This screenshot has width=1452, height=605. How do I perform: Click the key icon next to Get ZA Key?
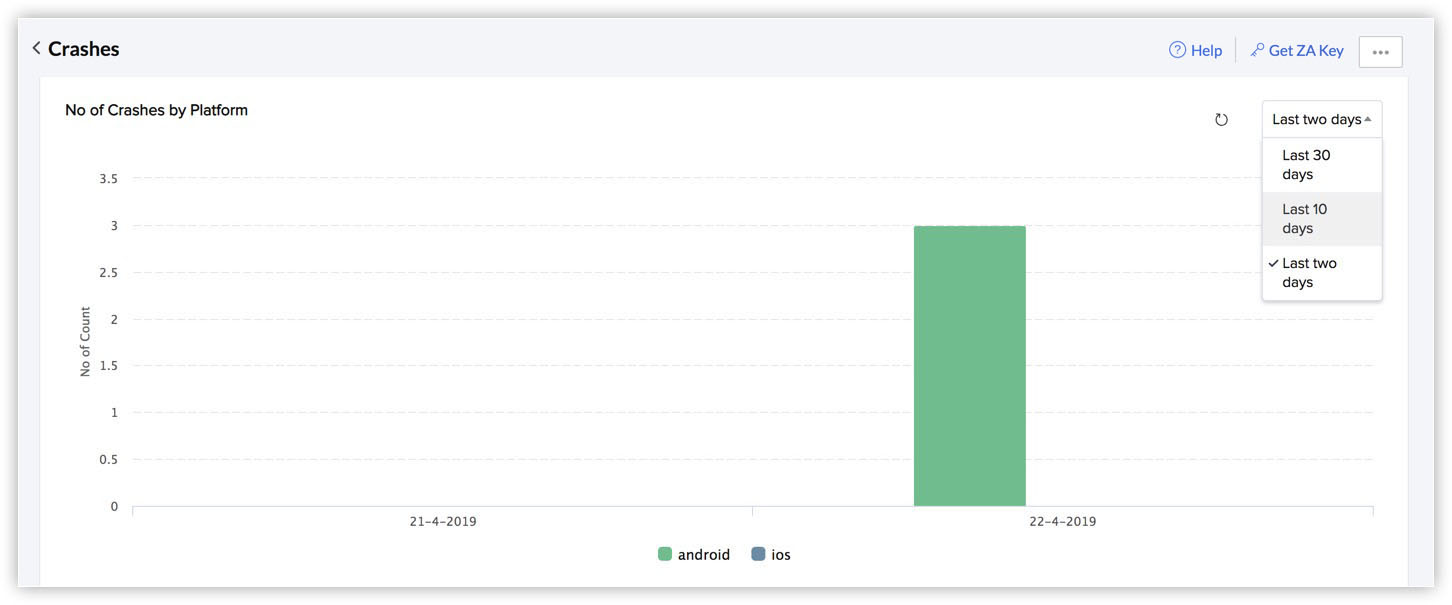pos(1257,50)
